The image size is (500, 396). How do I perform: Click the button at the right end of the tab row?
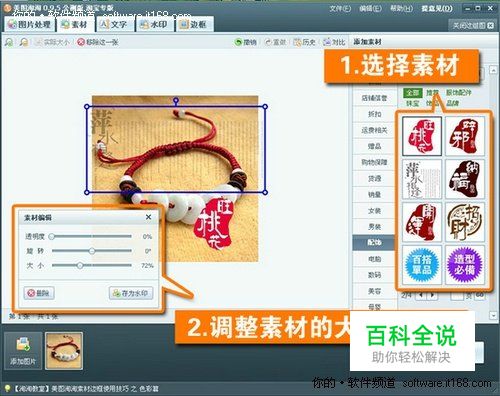pos(472,25)
